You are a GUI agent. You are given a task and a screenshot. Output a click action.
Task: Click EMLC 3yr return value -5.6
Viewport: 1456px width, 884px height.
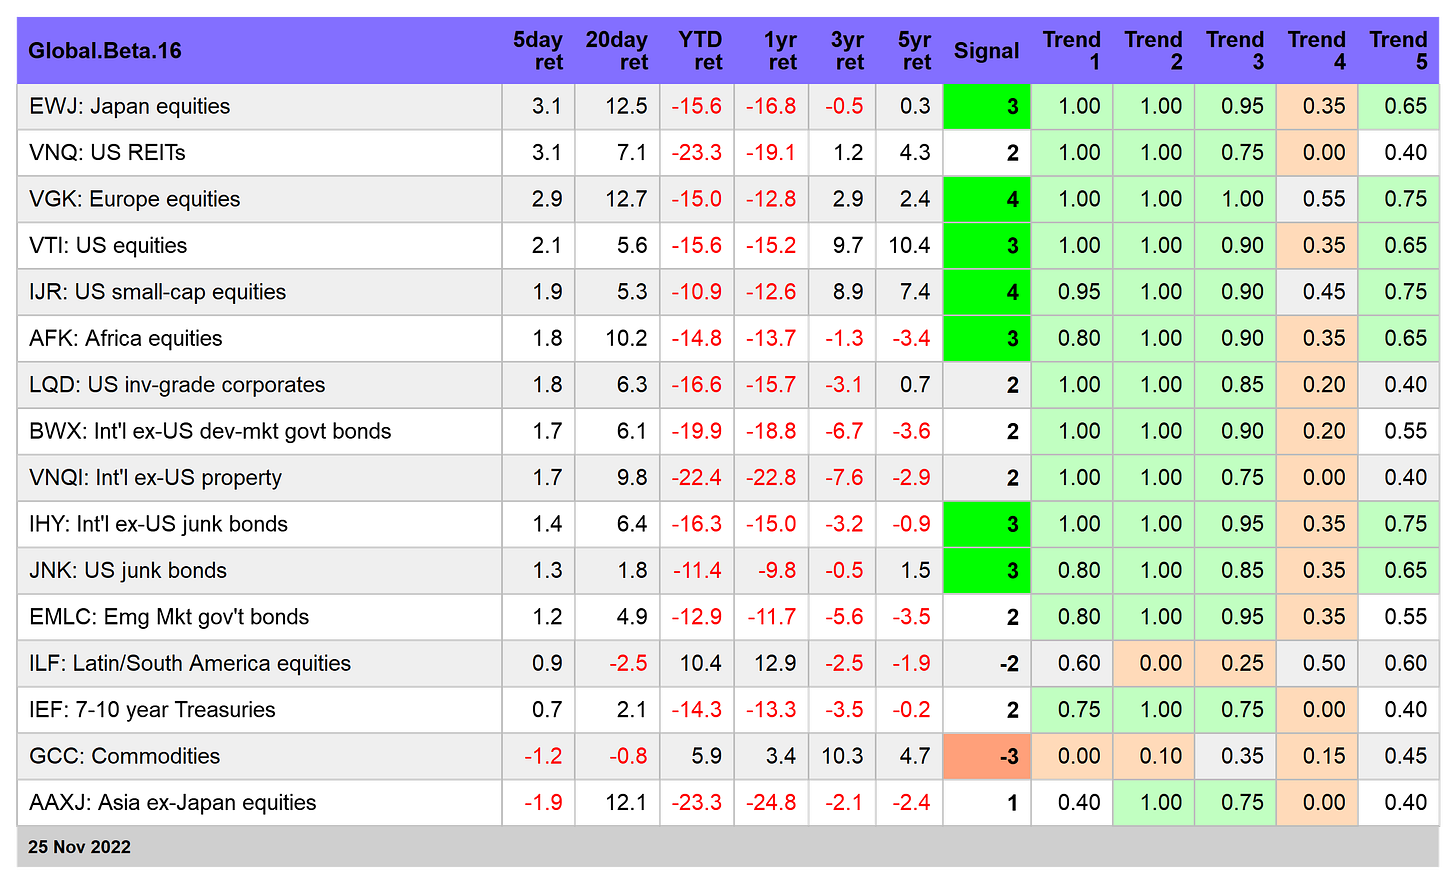844,617
